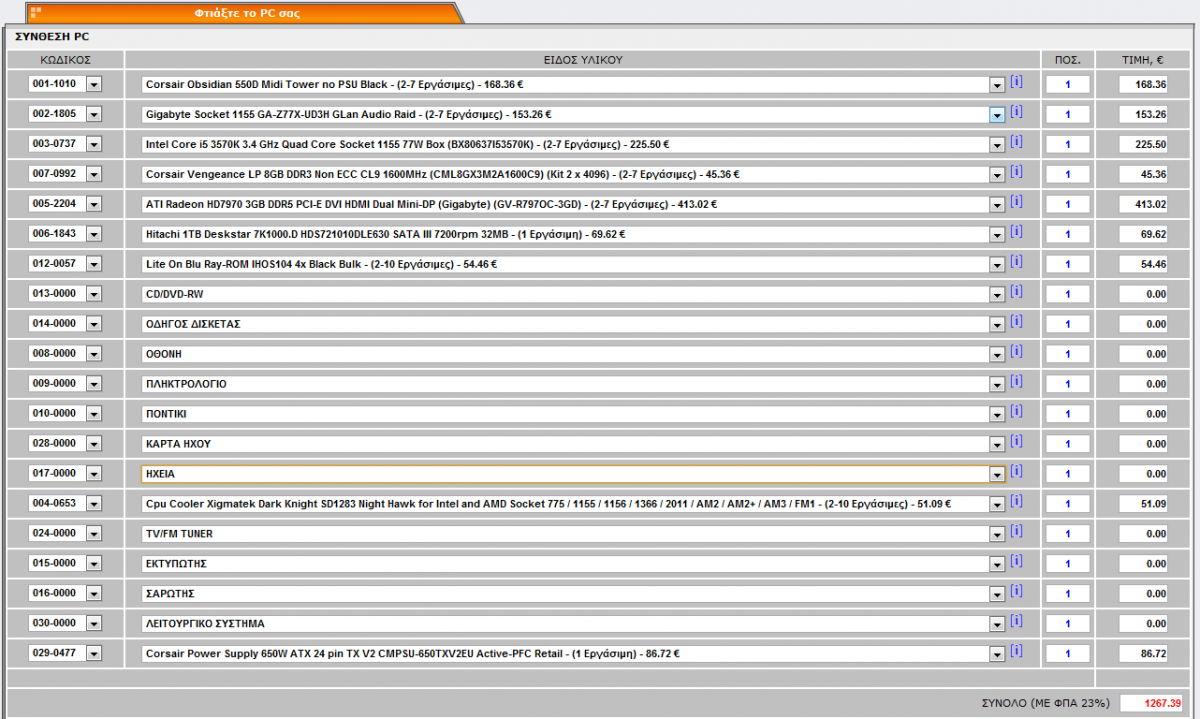Expand the Corsair Obsidian 550D case dropdown
This screenshot has height=719, width=1200.
click(x=997, y=85)
